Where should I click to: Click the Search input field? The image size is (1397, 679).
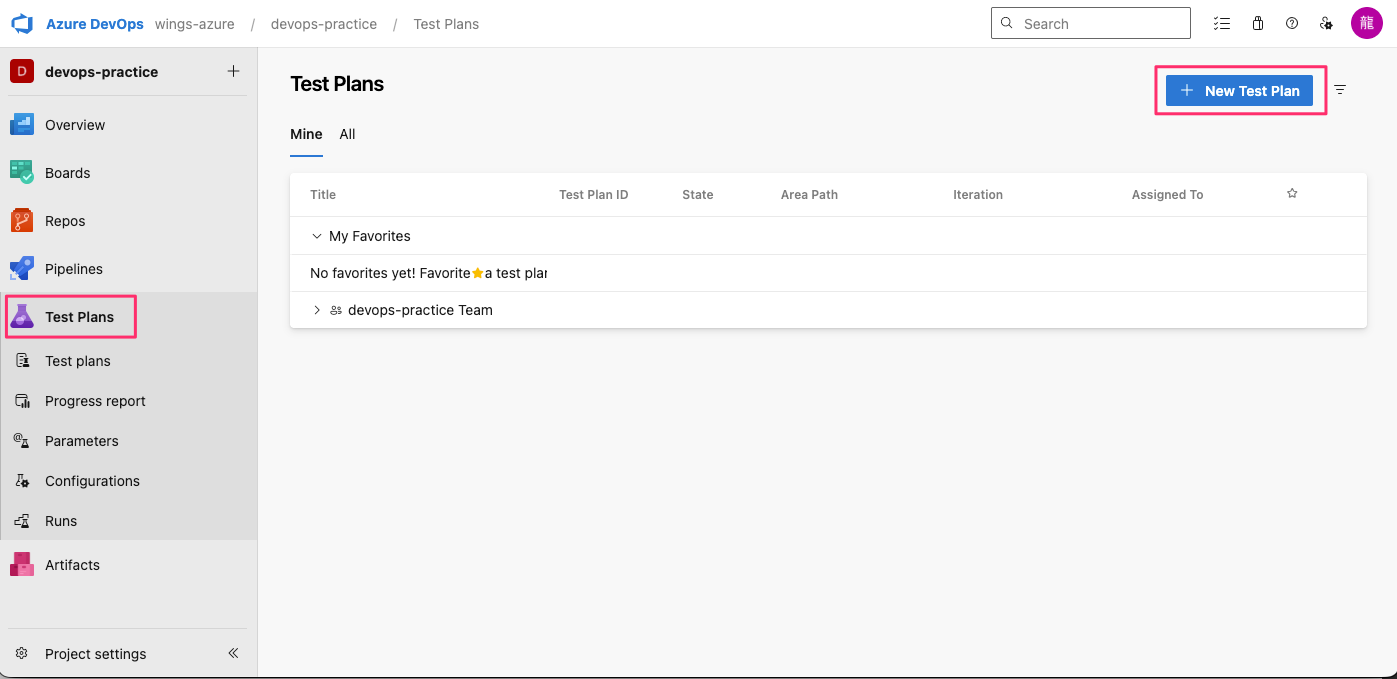coord(1100,24)
